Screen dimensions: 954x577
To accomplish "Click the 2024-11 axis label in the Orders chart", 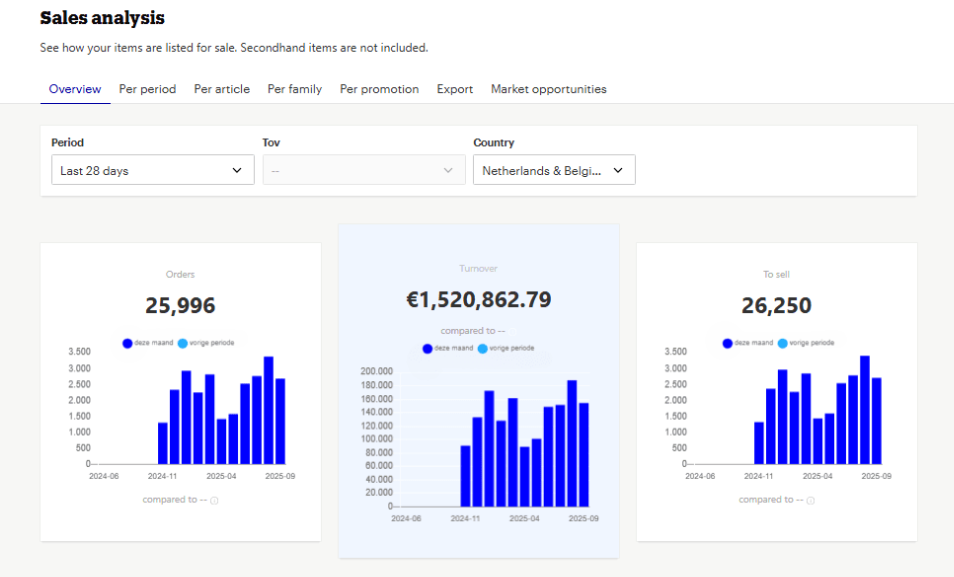I will (x=162, y=476).
